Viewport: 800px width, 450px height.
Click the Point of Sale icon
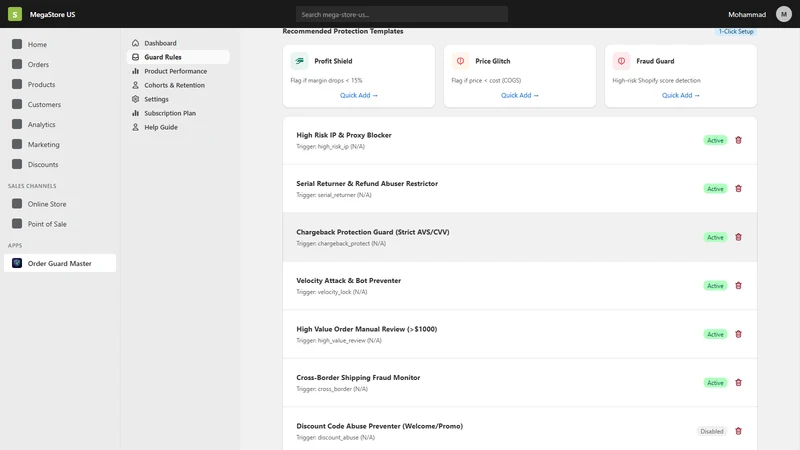pyautogui.click(x=17, y=223)
